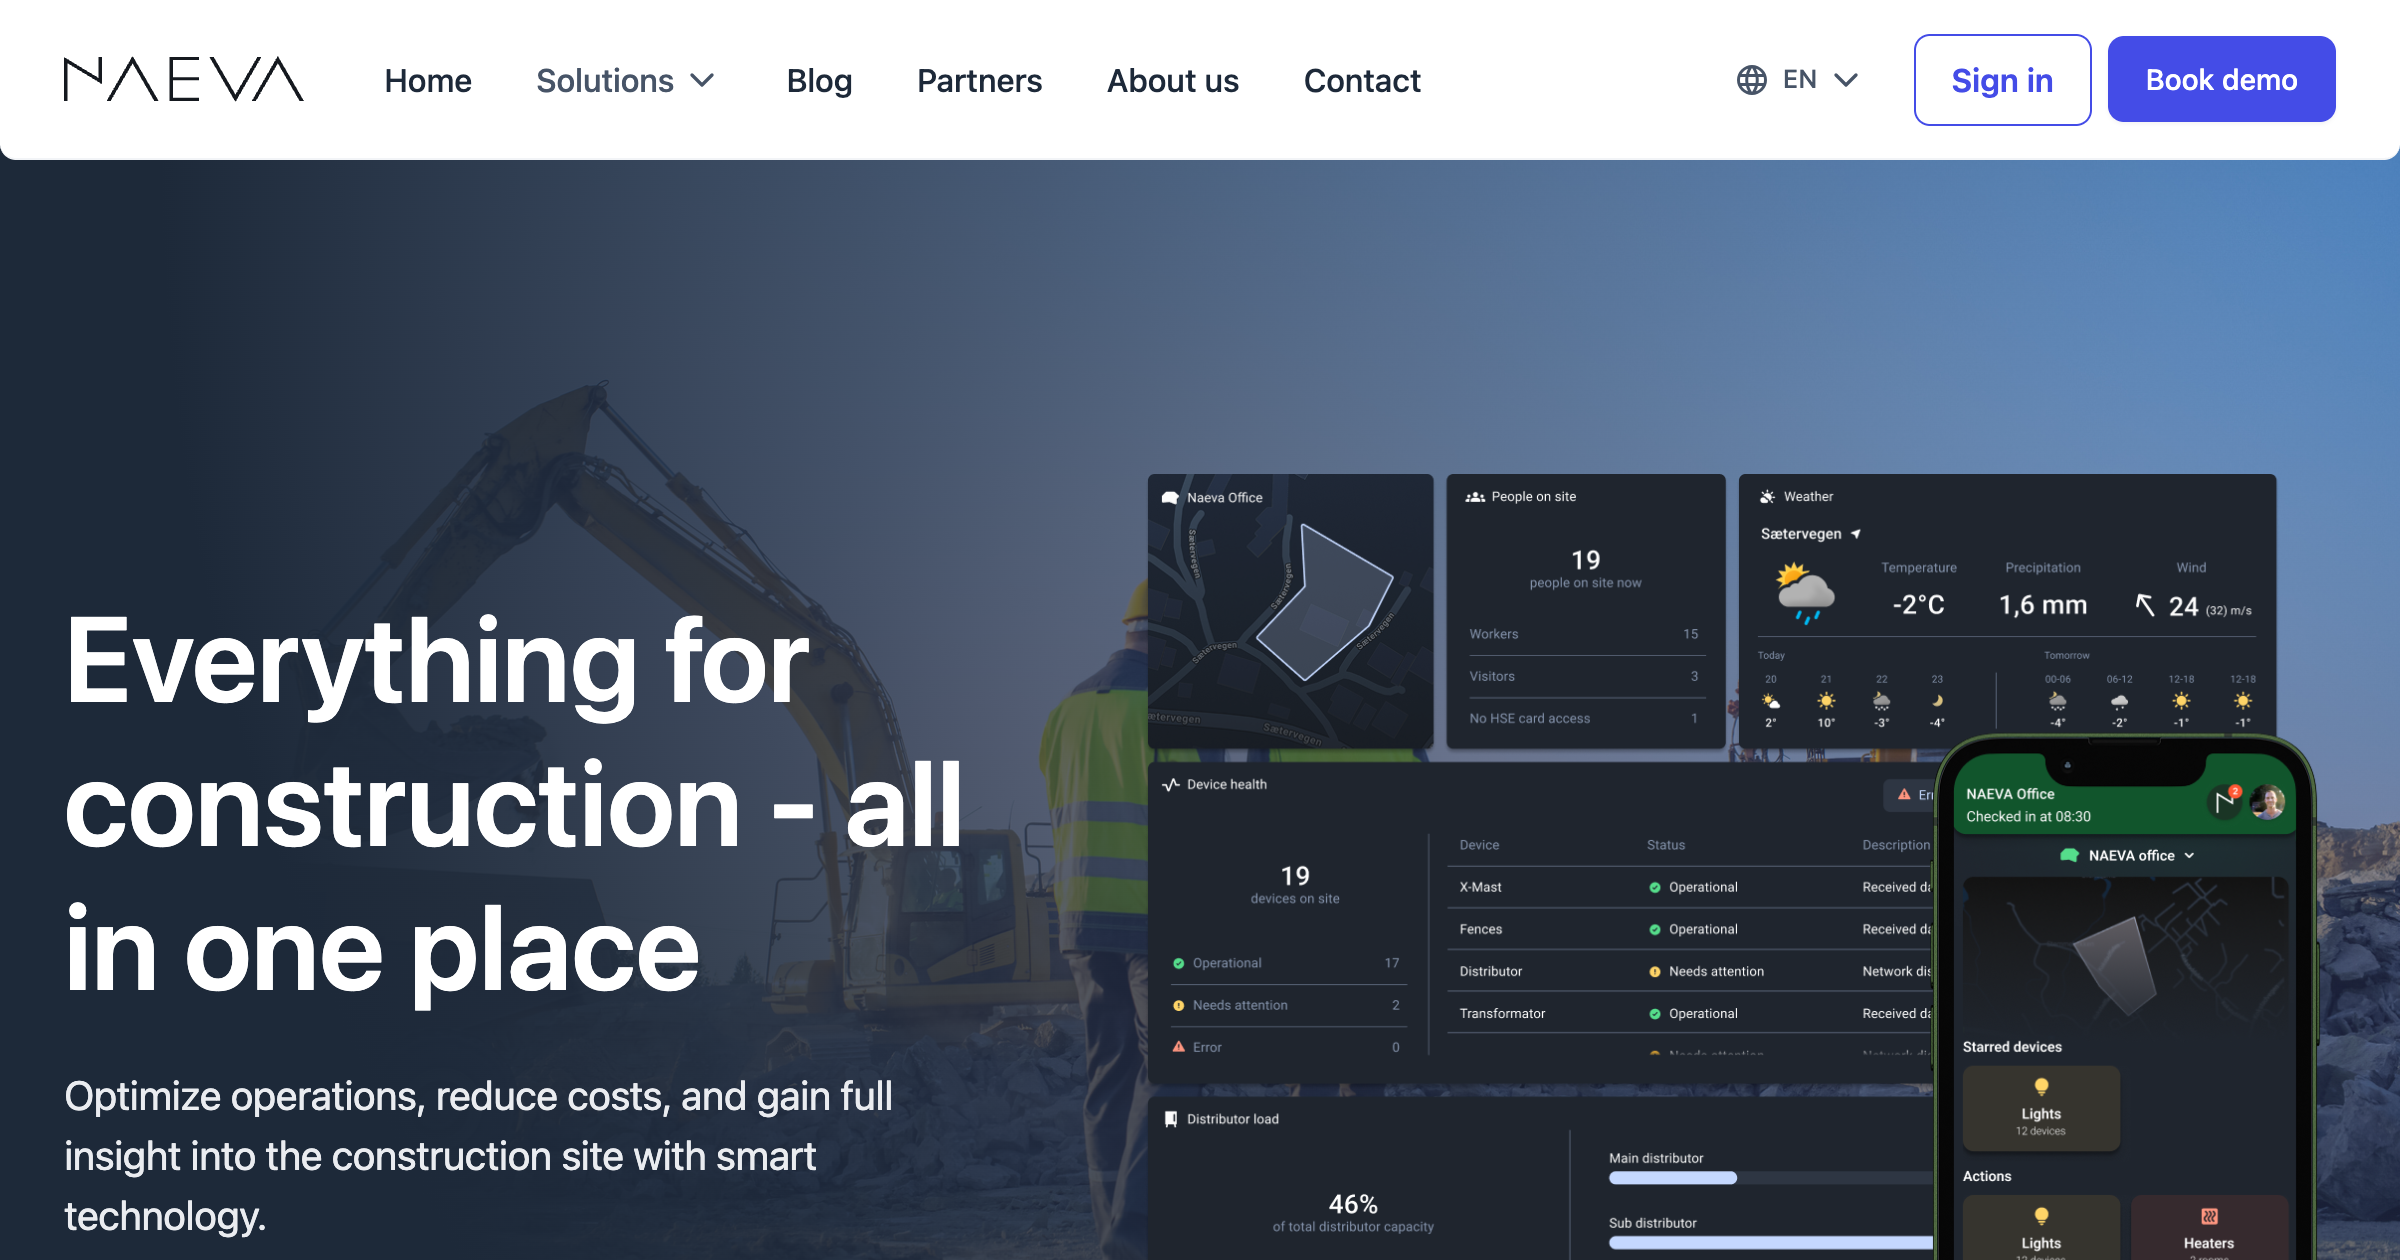Click the phone map thumbnail
The width and height of the screenshot is (2400, 1260).
coord(2125,952)
